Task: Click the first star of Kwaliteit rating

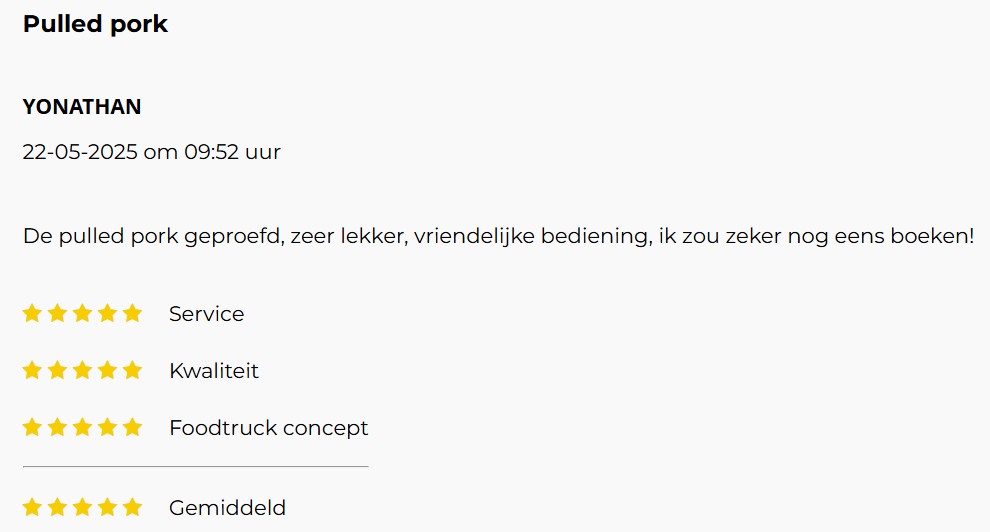Action: (x=32, y=370)
